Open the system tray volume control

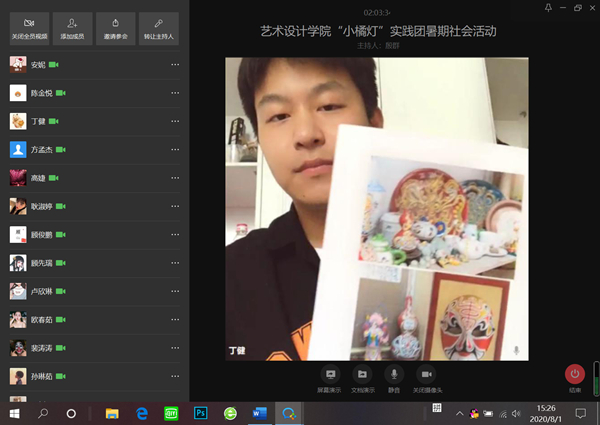pos(516,412)
